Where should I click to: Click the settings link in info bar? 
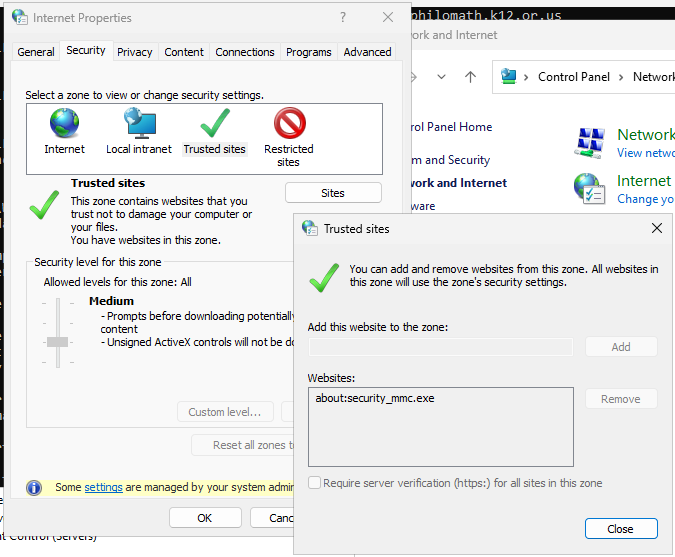coord(103,487)
